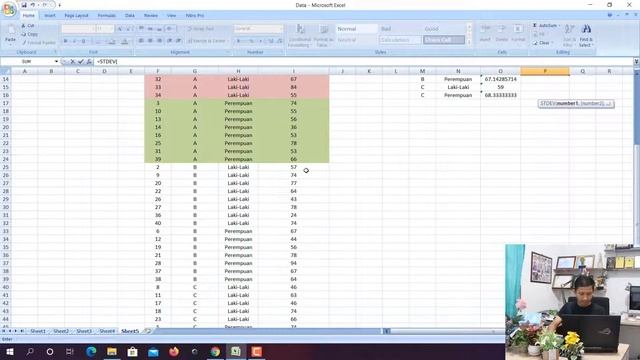This screenshot has width=640, height=360.
Task: Open Sort & Filter
Action: click(x=569, y=35)
